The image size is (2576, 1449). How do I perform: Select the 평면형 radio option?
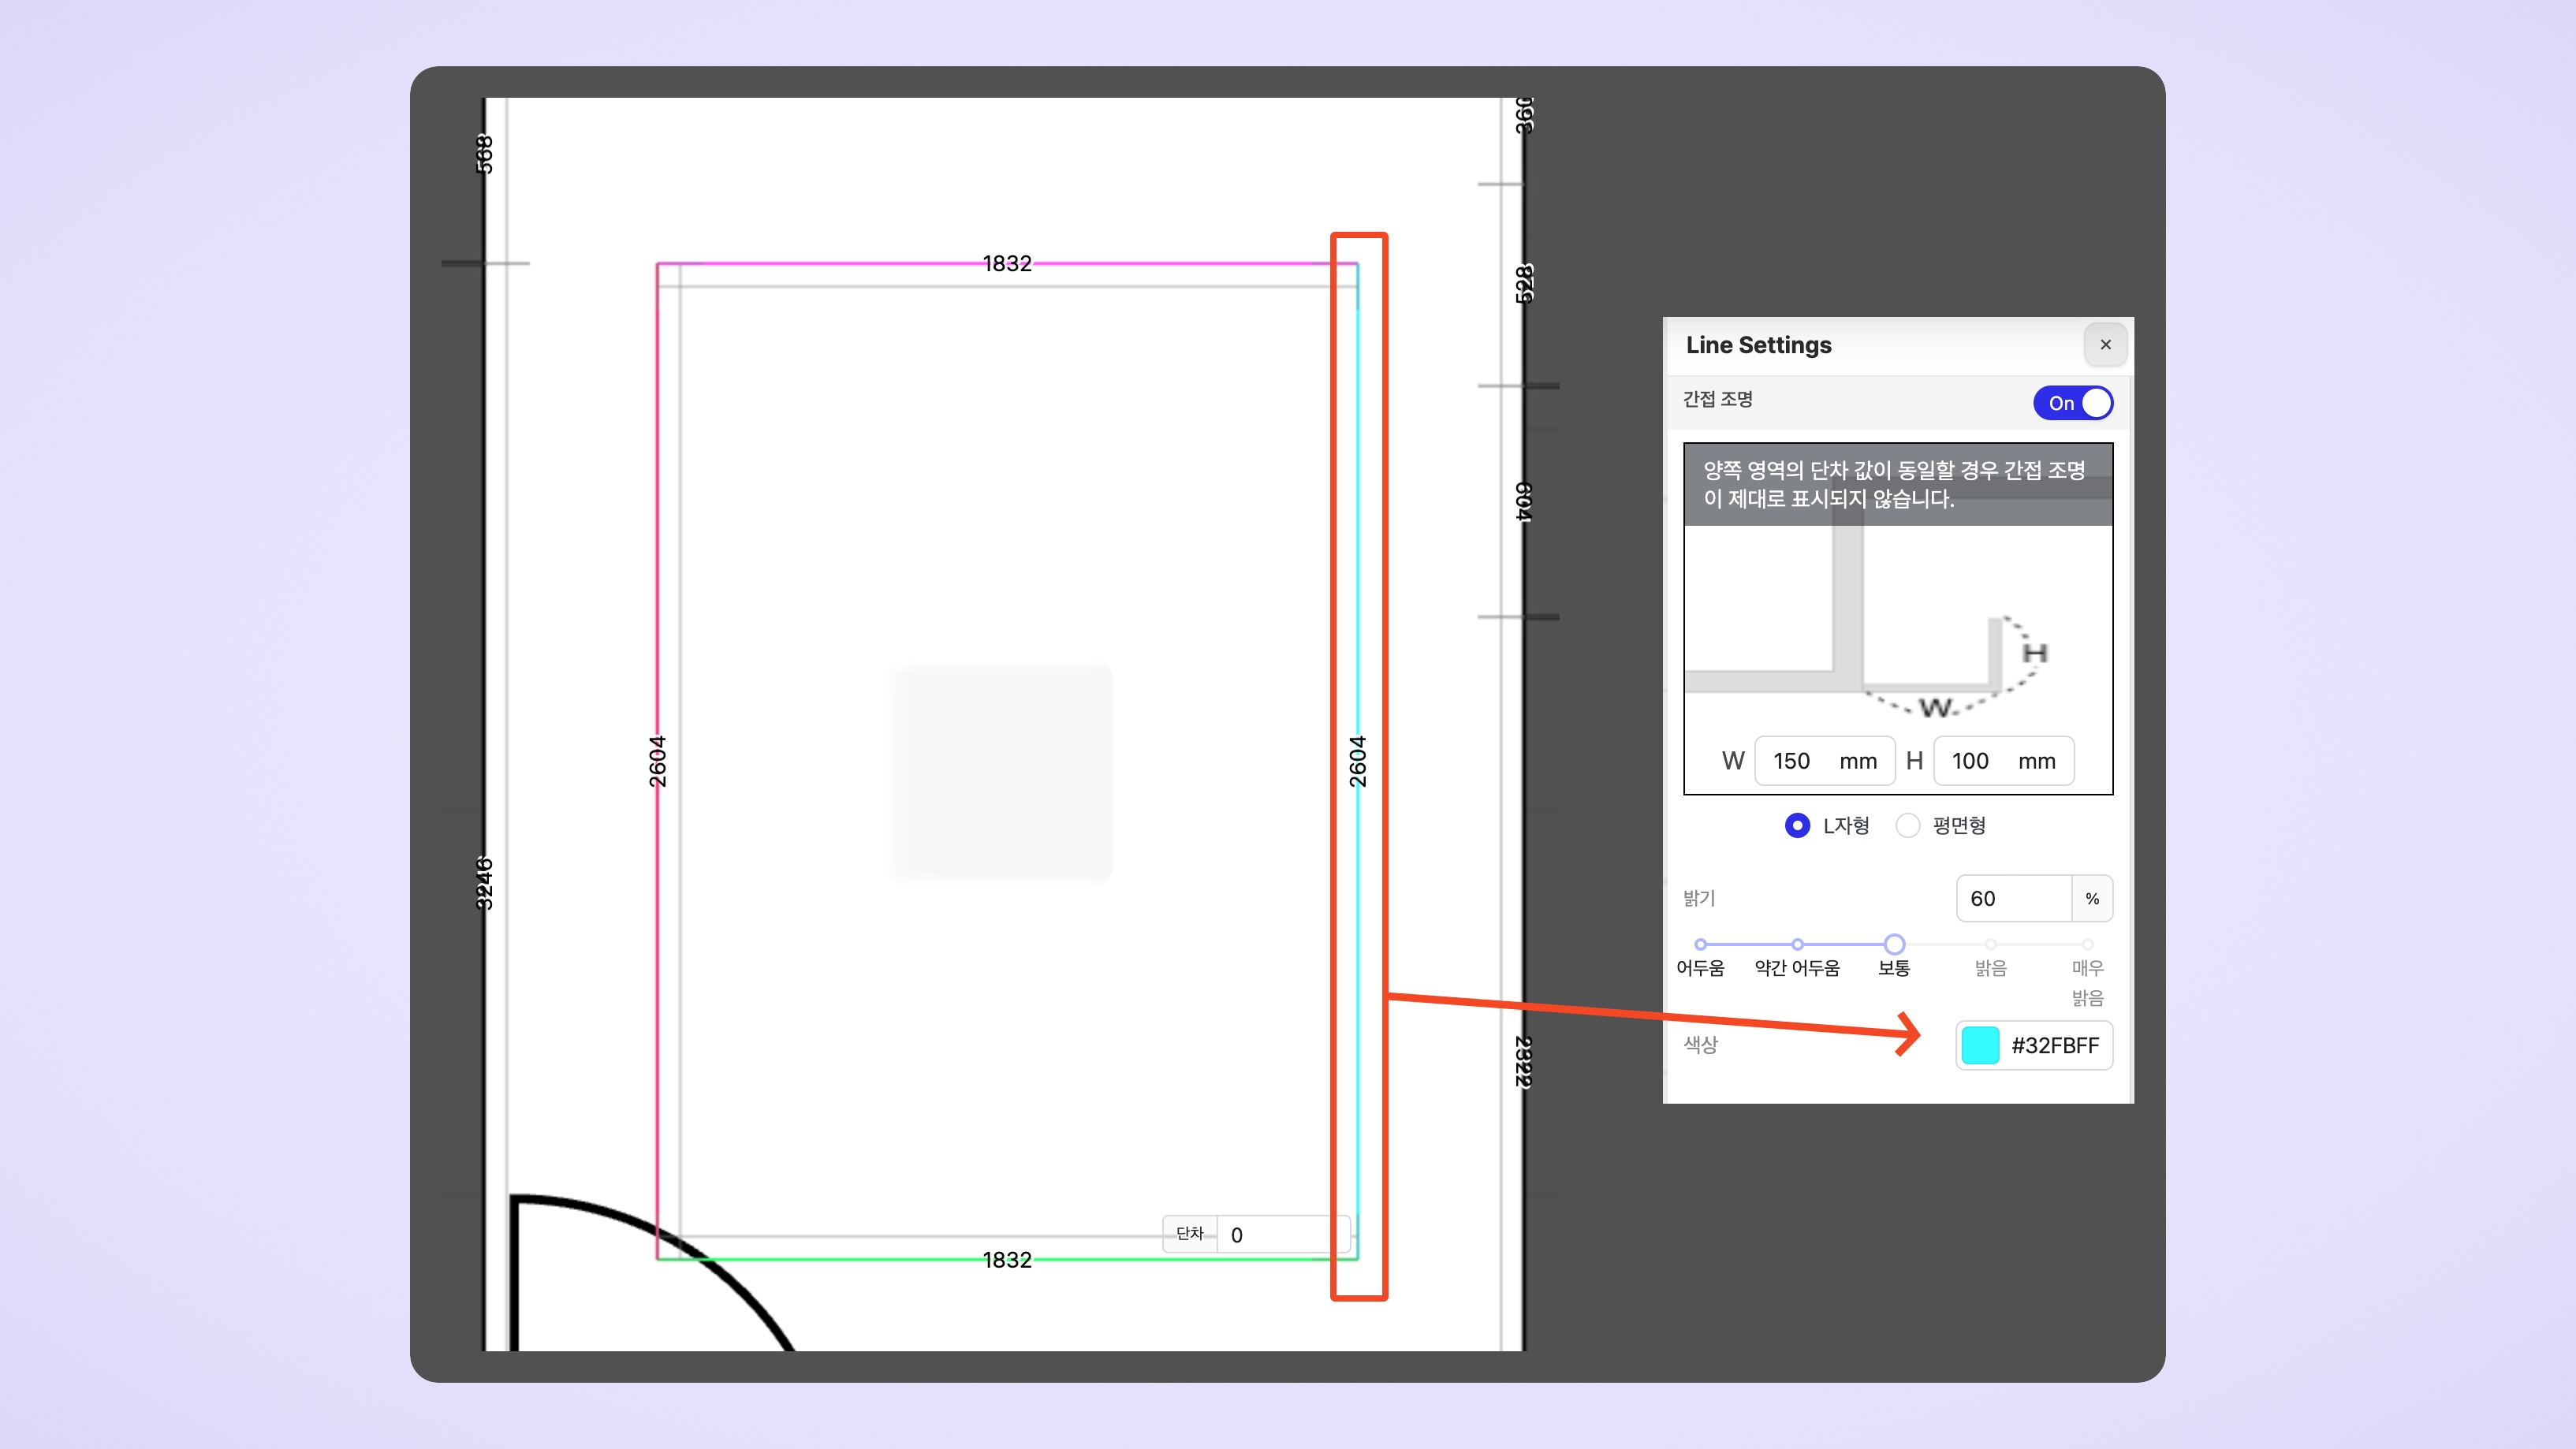pyautogui.click(x=1908, y=825)
